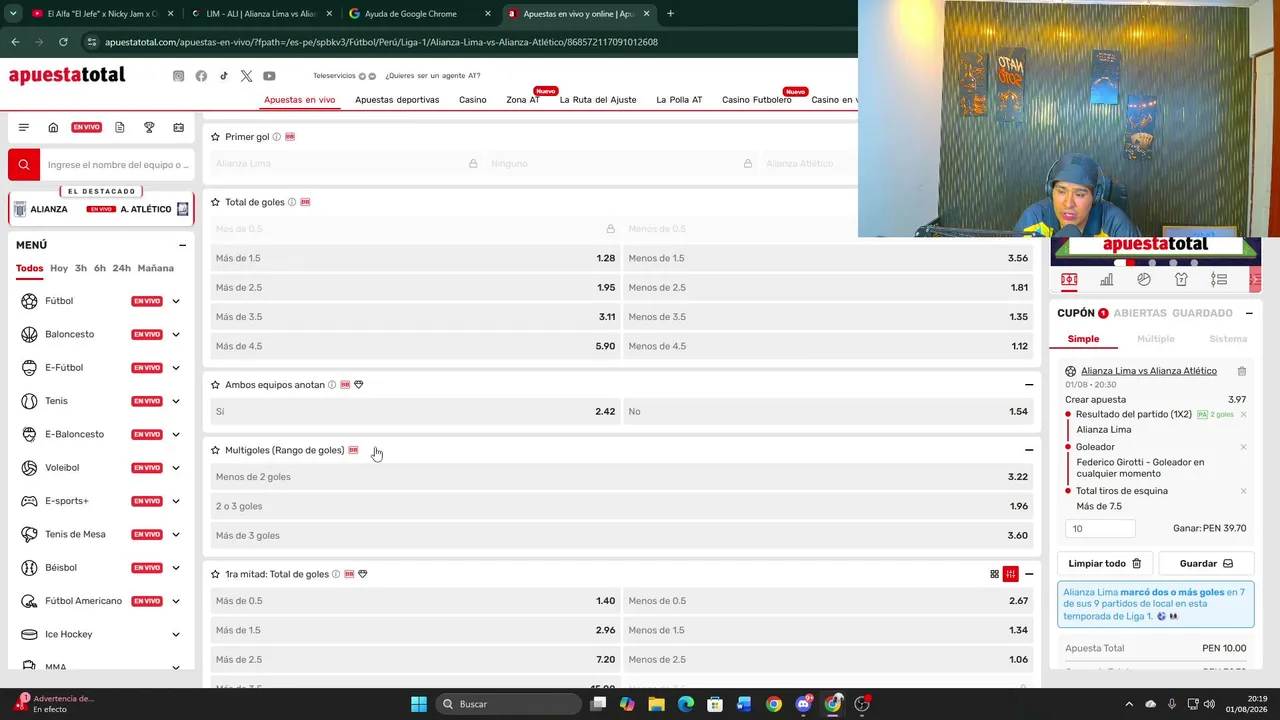Go to the sidebar home icon
Screen dimensions: 1280x720
pyautogui.click(x=53, y=127)
